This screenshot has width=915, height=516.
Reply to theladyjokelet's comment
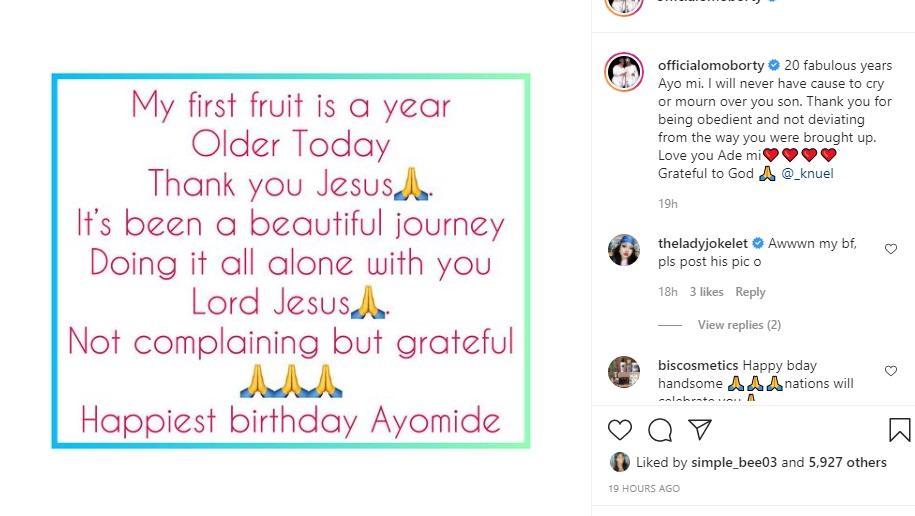pos(750,292)
